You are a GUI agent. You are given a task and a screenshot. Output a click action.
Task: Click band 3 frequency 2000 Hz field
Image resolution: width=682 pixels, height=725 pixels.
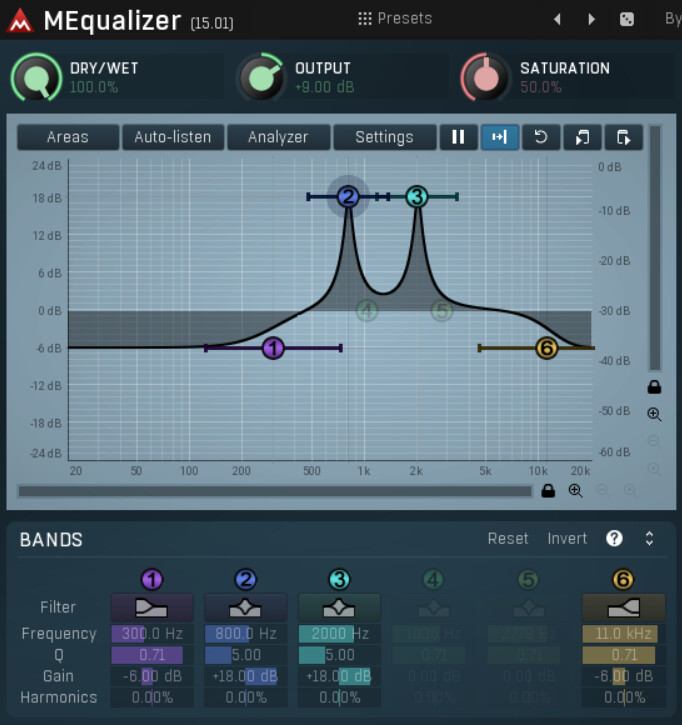[339, 633]
